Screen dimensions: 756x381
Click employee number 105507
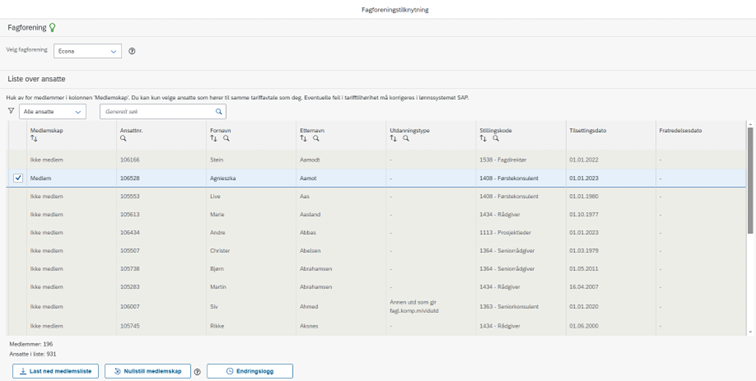130,251
